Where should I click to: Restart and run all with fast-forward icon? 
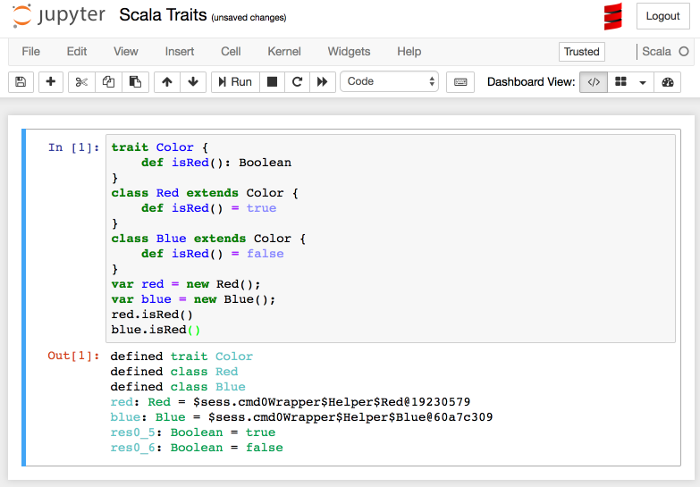click(x=322, y=82)
